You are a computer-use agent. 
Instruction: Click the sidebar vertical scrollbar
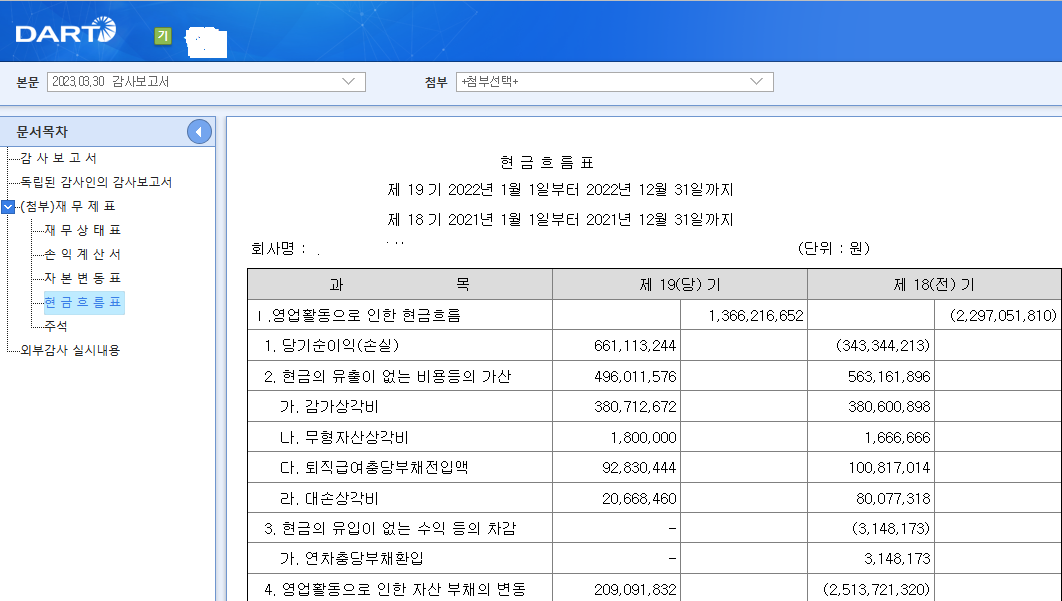tap(217, 360)
